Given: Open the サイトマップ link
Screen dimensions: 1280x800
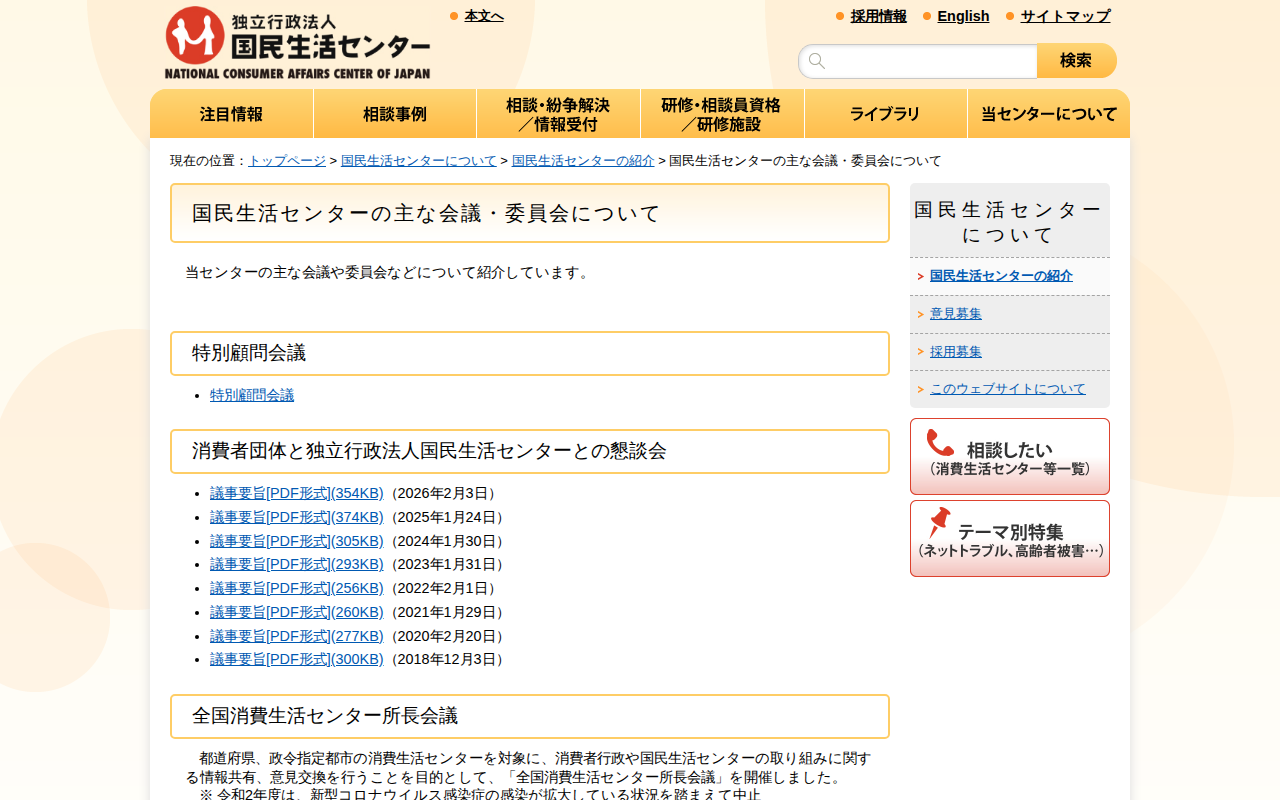Looking at the screenshot, I should click(1065, 16).
